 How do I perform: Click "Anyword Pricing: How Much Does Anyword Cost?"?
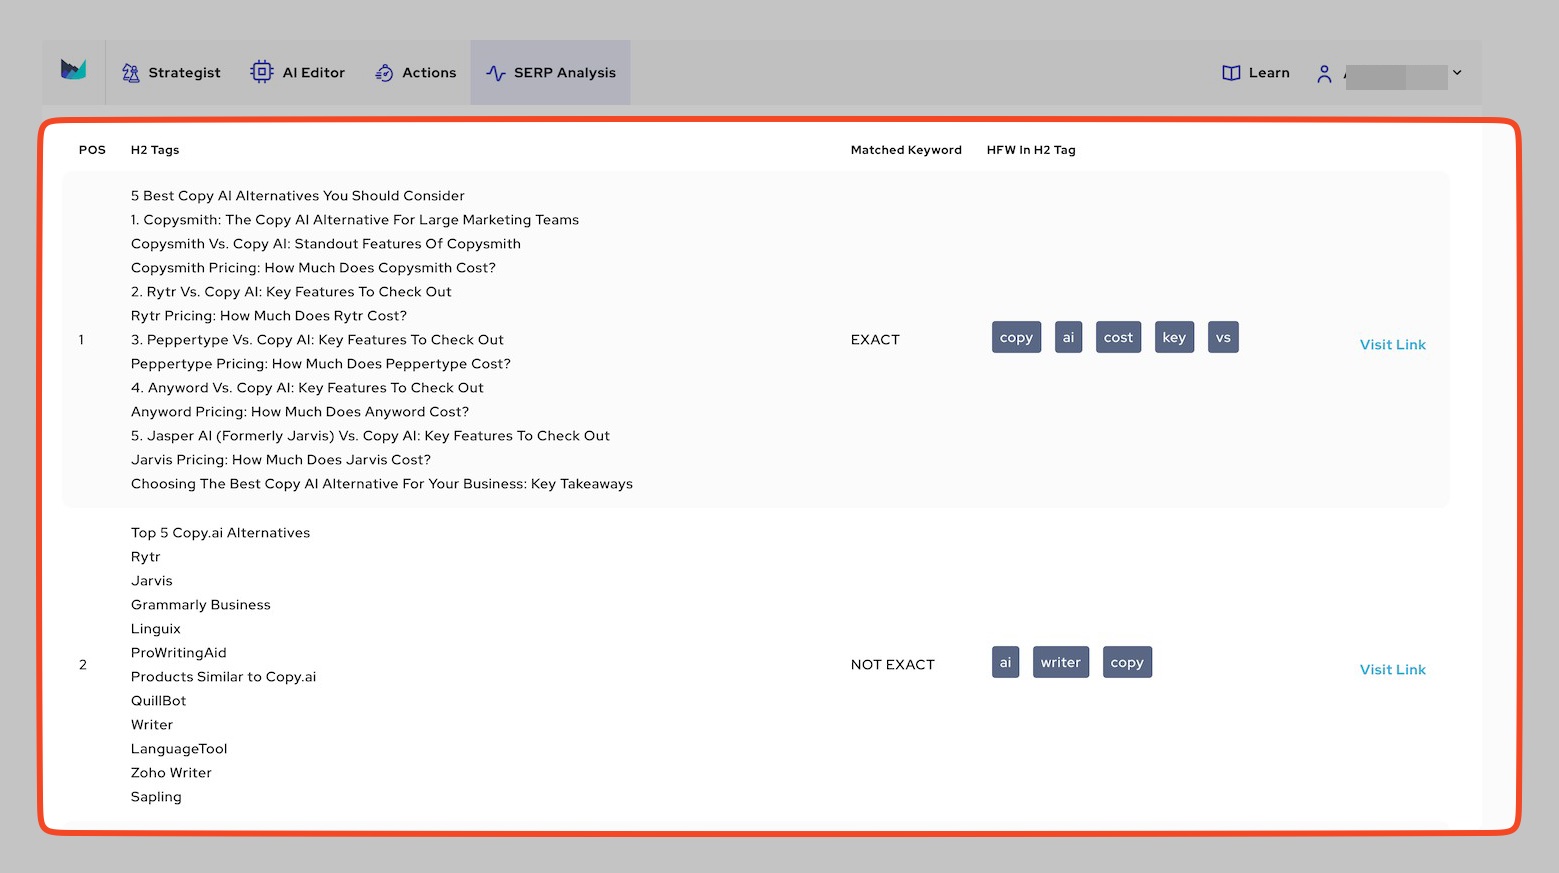(x=300, y=412)
